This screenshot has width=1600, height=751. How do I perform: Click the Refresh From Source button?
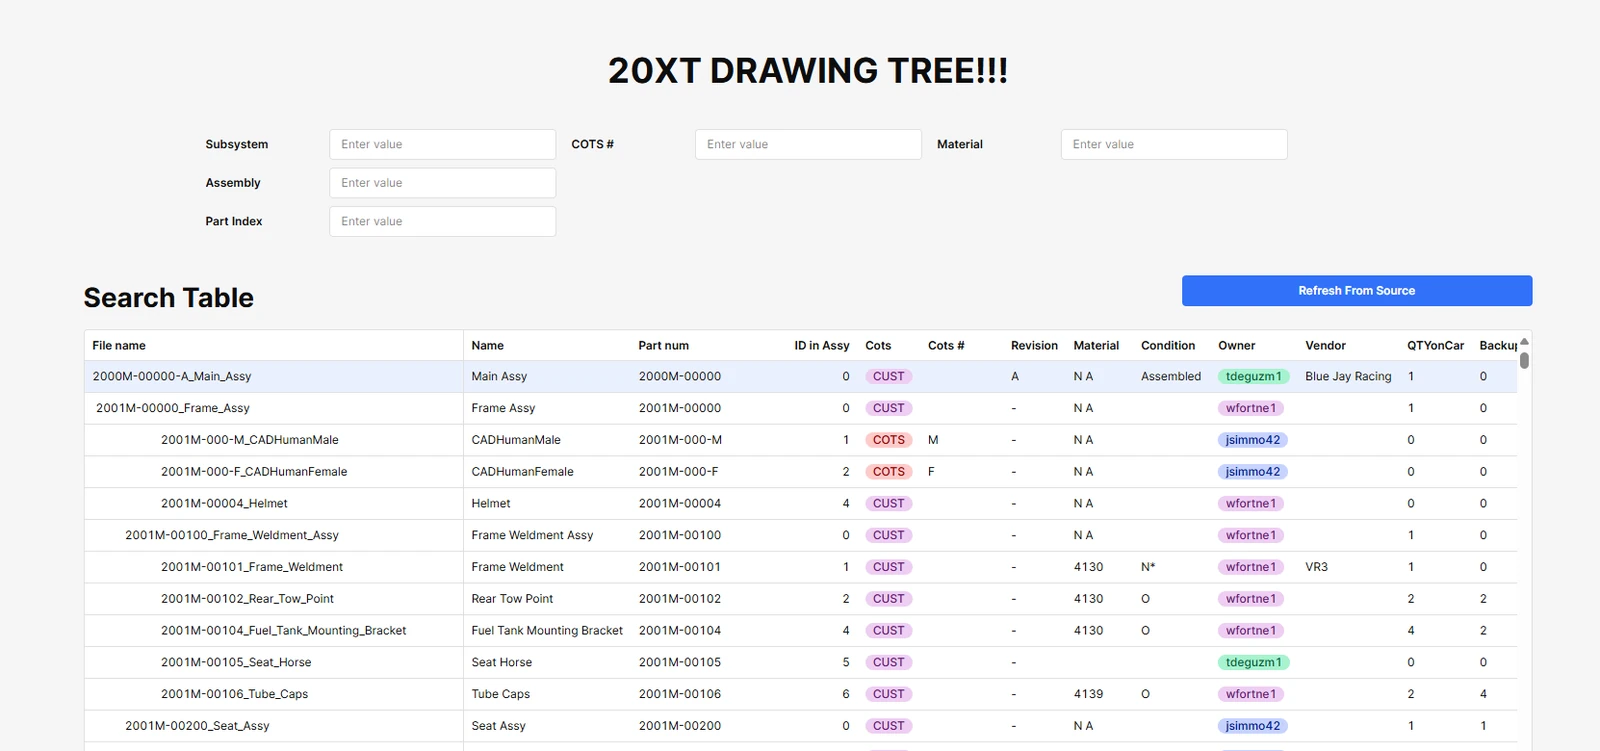1356,291
